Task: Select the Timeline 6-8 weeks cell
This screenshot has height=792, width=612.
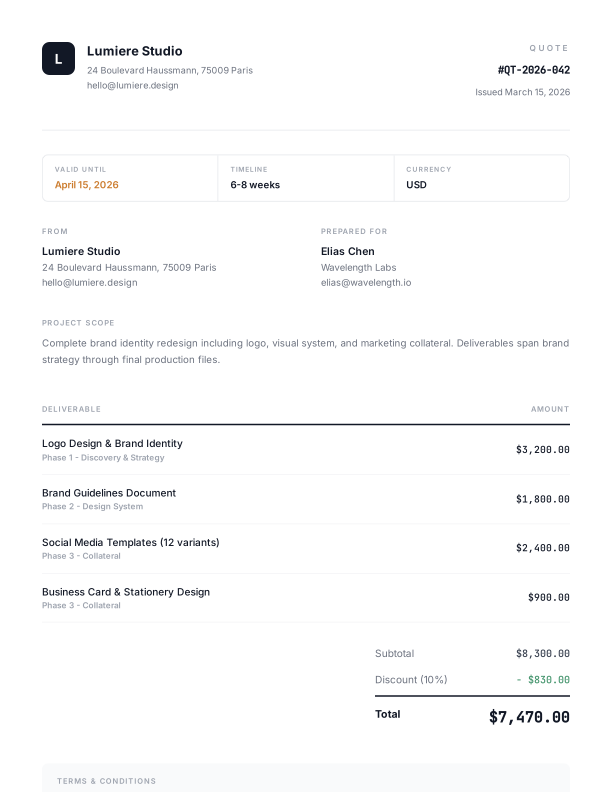Action: click(x=255, y=185)
